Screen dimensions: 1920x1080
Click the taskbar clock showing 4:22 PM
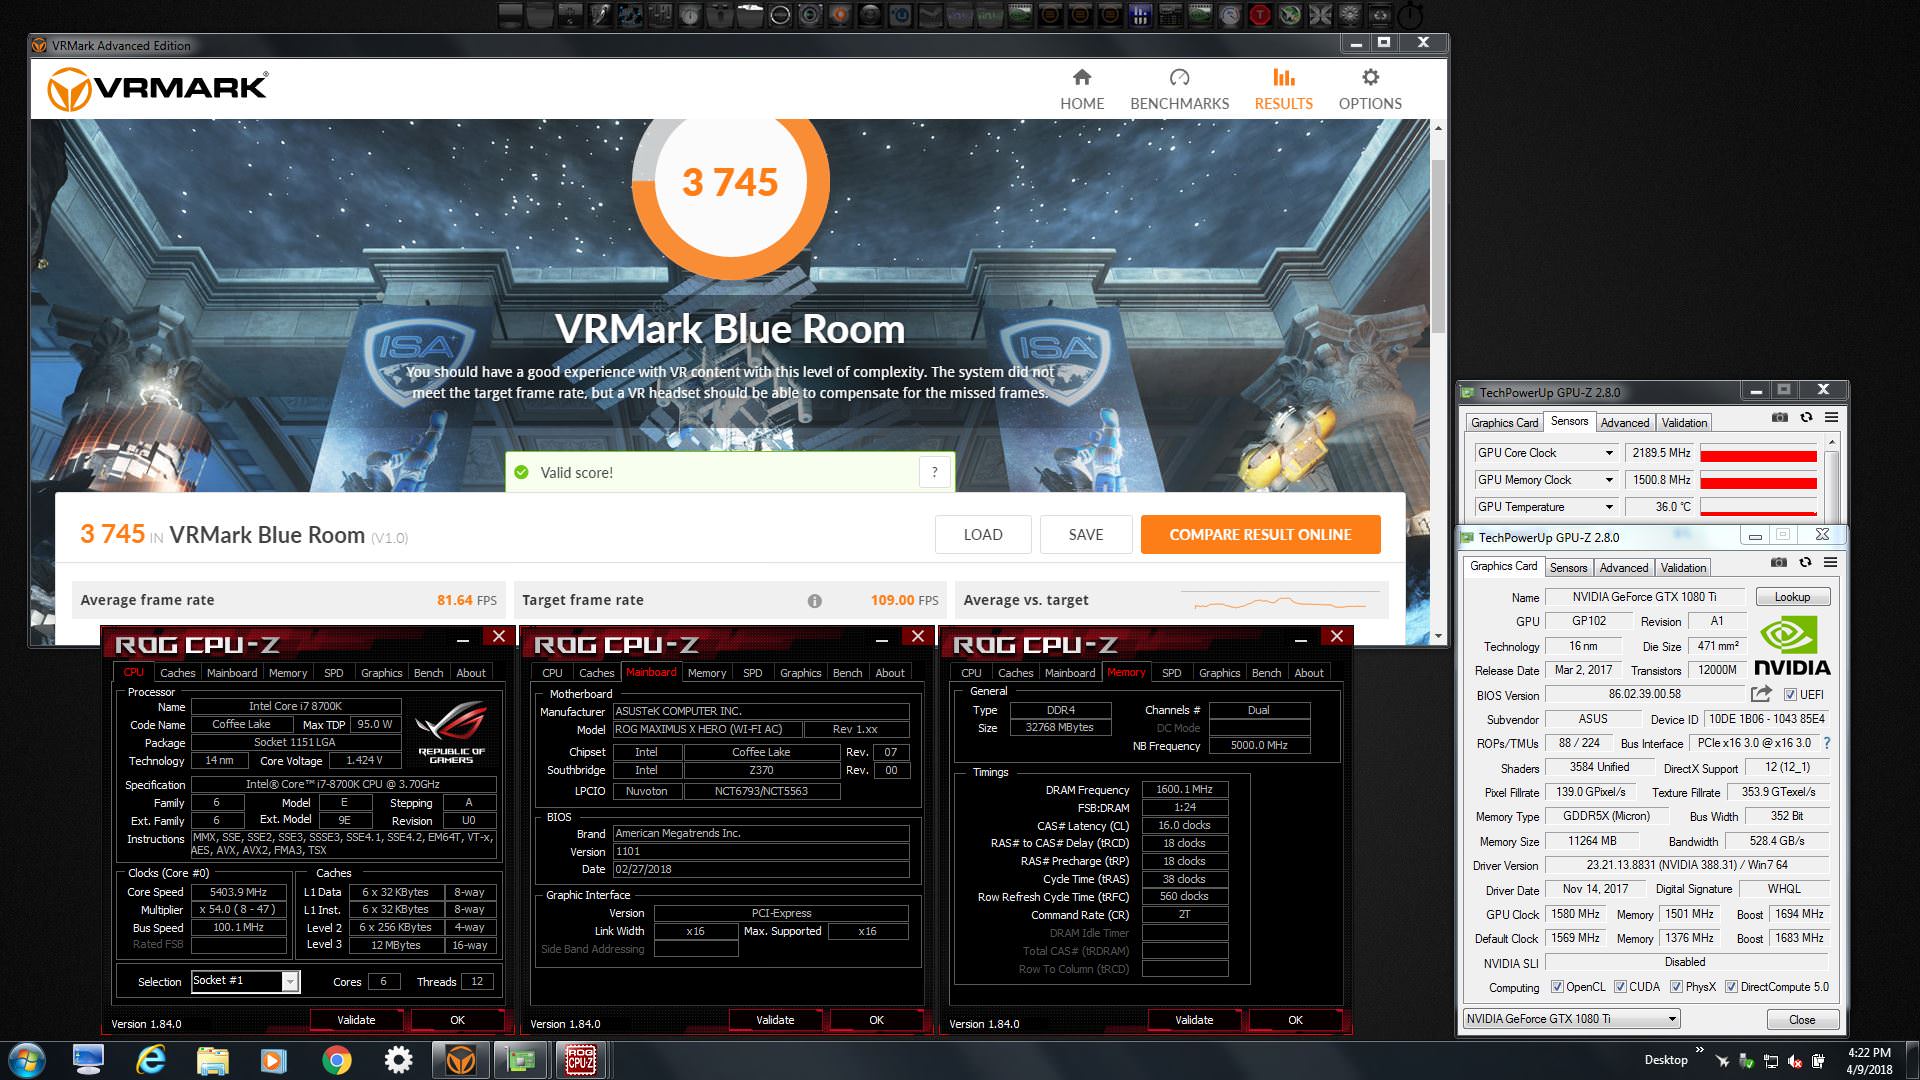point(1869,1060)
